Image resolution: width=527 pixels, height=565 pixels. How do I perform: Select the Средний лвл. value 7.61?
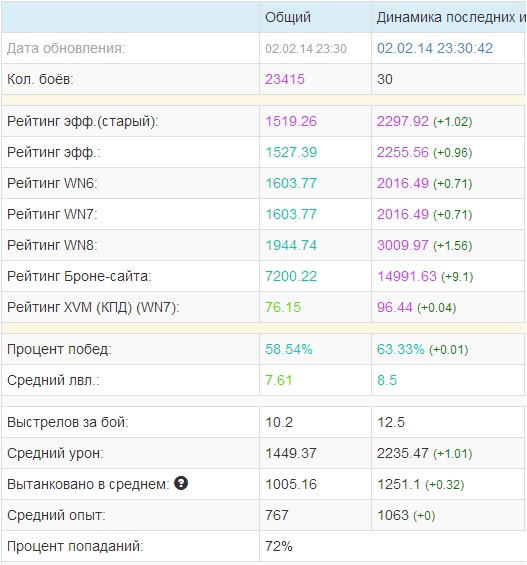[x=278, y=380]
